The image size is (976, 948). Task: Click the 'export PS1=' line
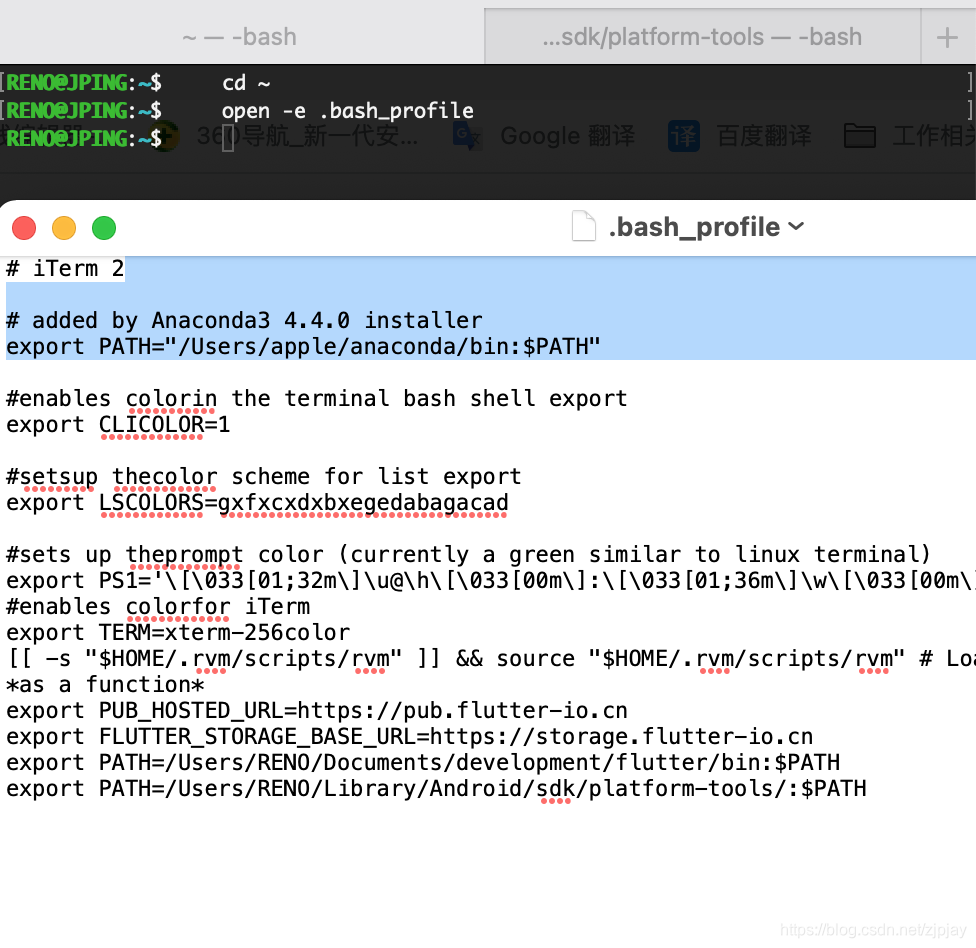(490, 581)
